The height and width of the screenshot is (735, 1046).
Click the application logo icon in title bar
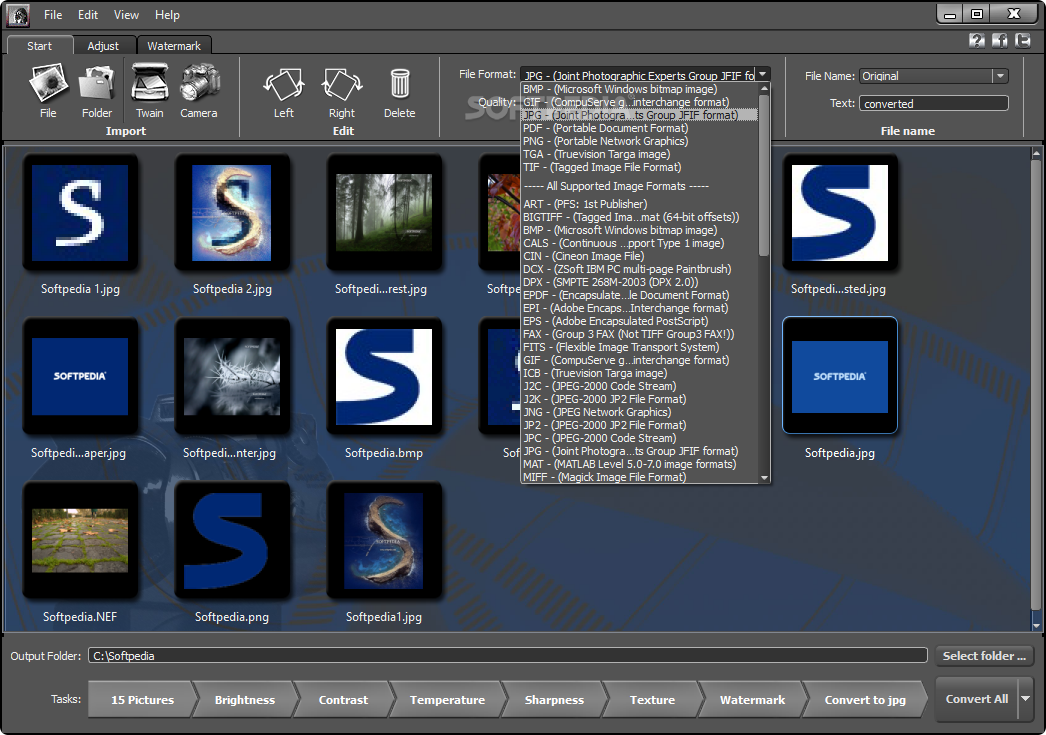click(18, 15)
